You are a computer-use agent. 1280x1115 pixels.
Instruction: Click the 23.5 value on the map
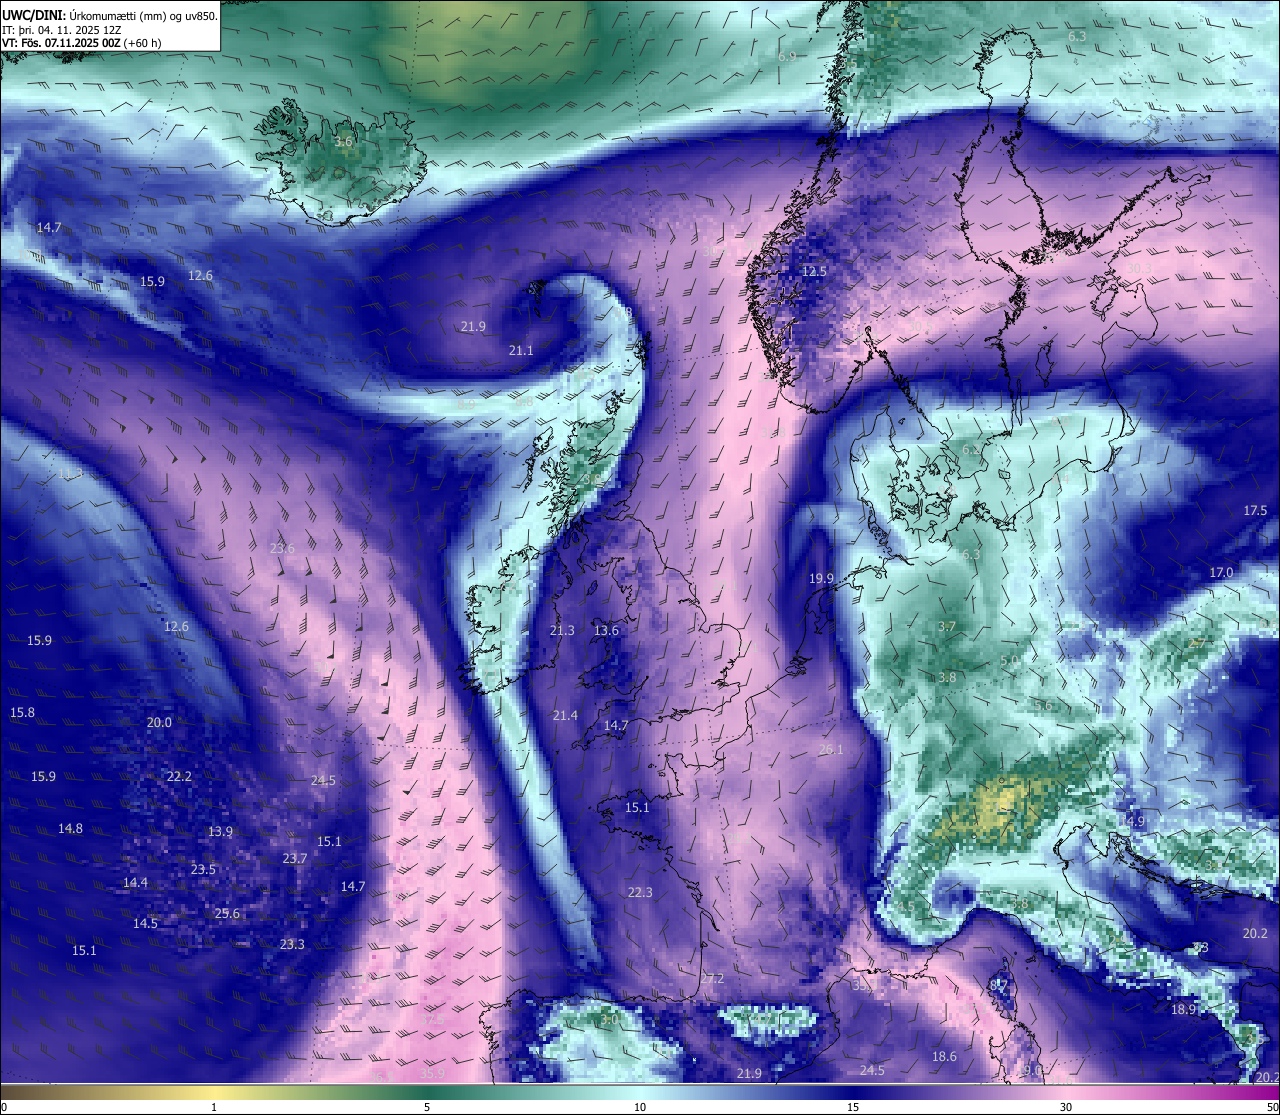pyautogui.click(x=203, y=870)
